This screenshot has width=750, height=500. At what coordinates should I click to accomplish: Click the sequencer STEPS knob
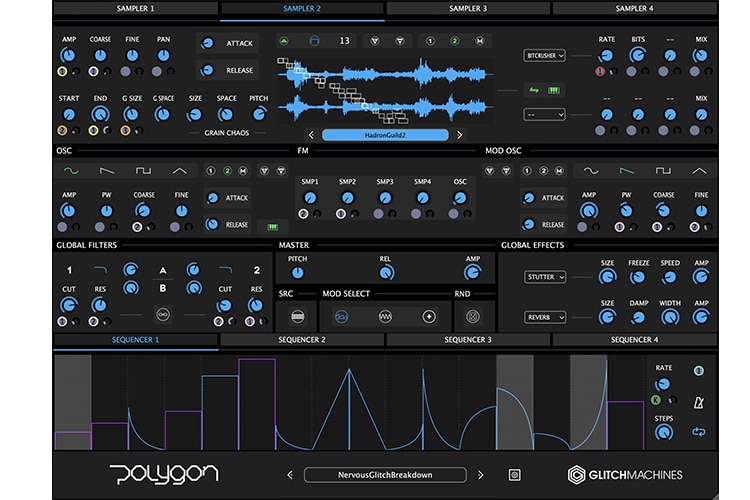[663, 433]
